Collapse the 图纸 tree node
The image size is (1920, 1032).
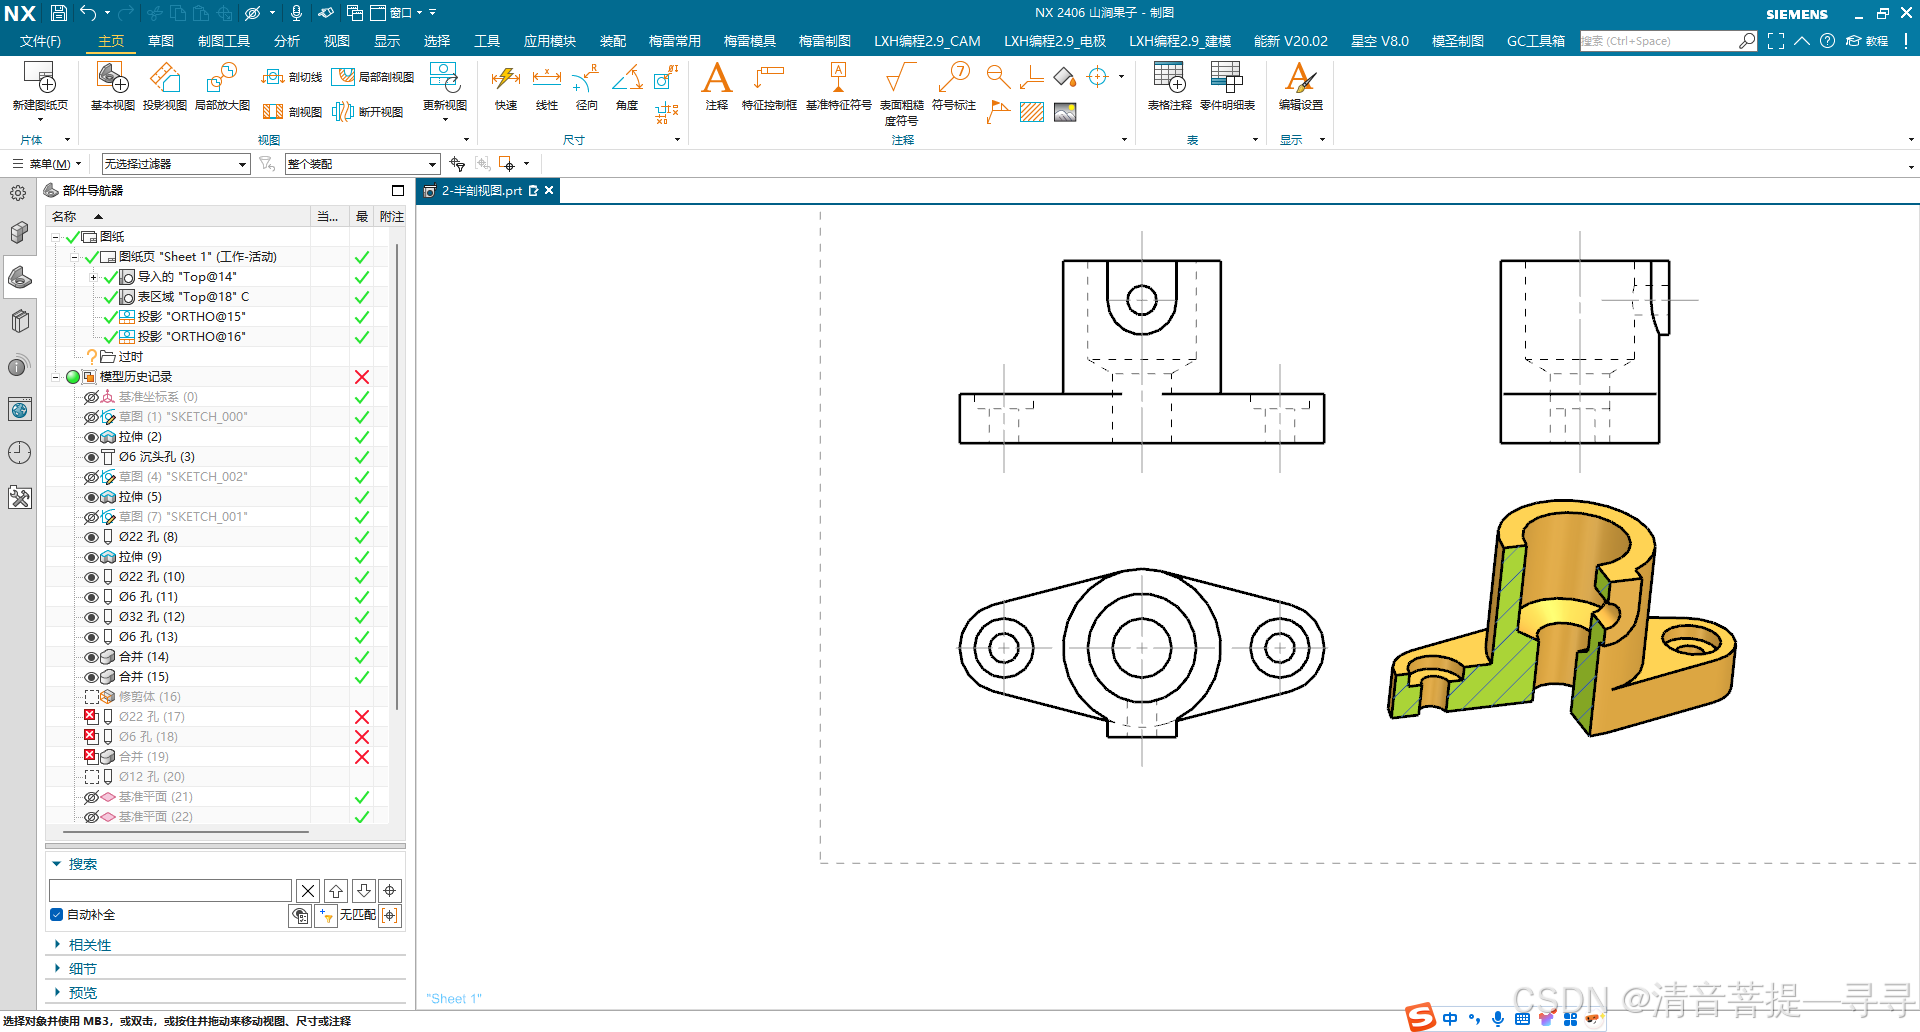pos(56,237)
